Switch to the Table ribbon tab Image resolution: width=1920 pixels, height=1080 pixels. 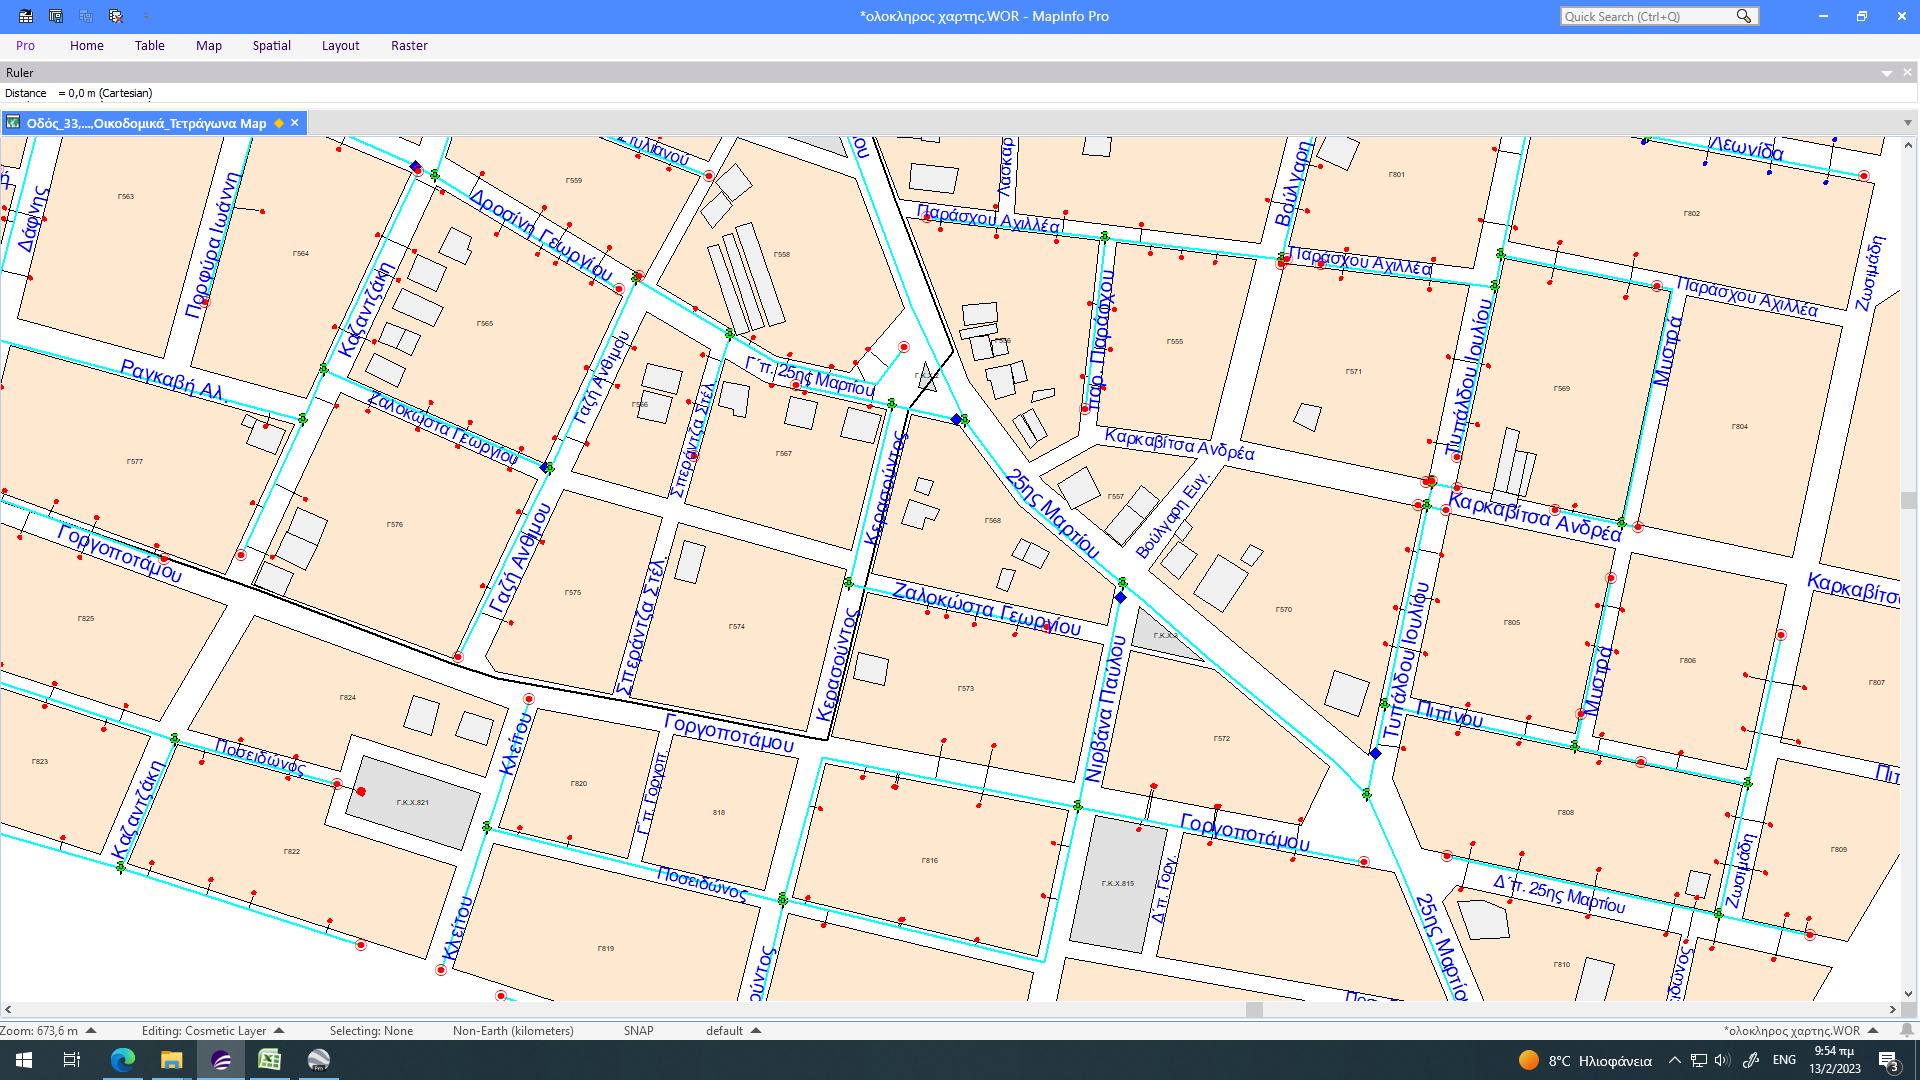150,46
